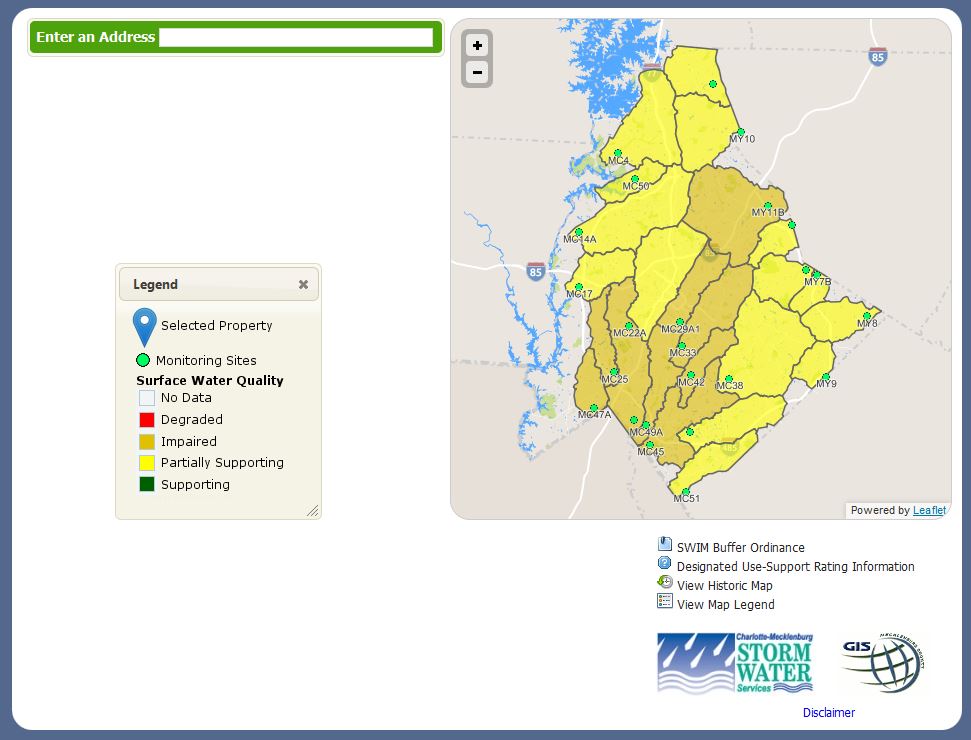Select monitoring site MC25 marker

tap(614, 372)
